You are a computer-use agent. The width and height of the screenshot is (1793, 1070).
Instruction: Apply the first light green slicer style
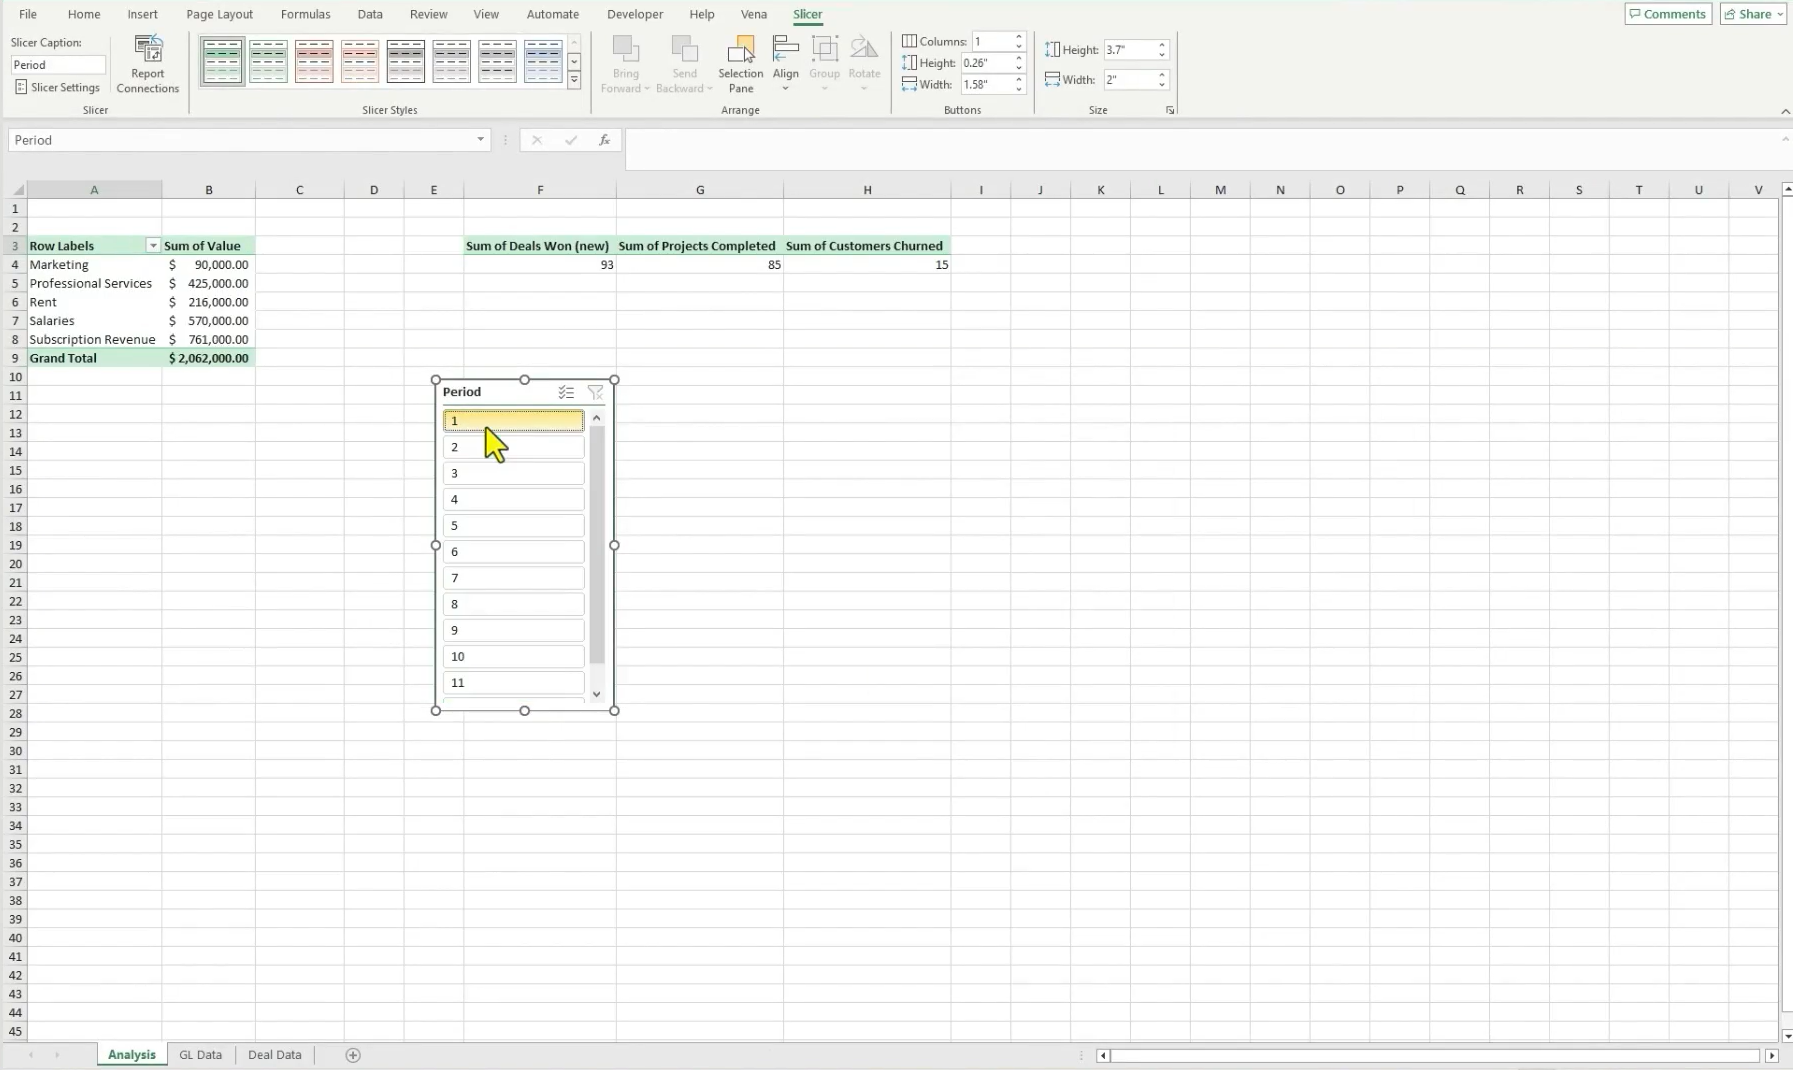(268, 62)
